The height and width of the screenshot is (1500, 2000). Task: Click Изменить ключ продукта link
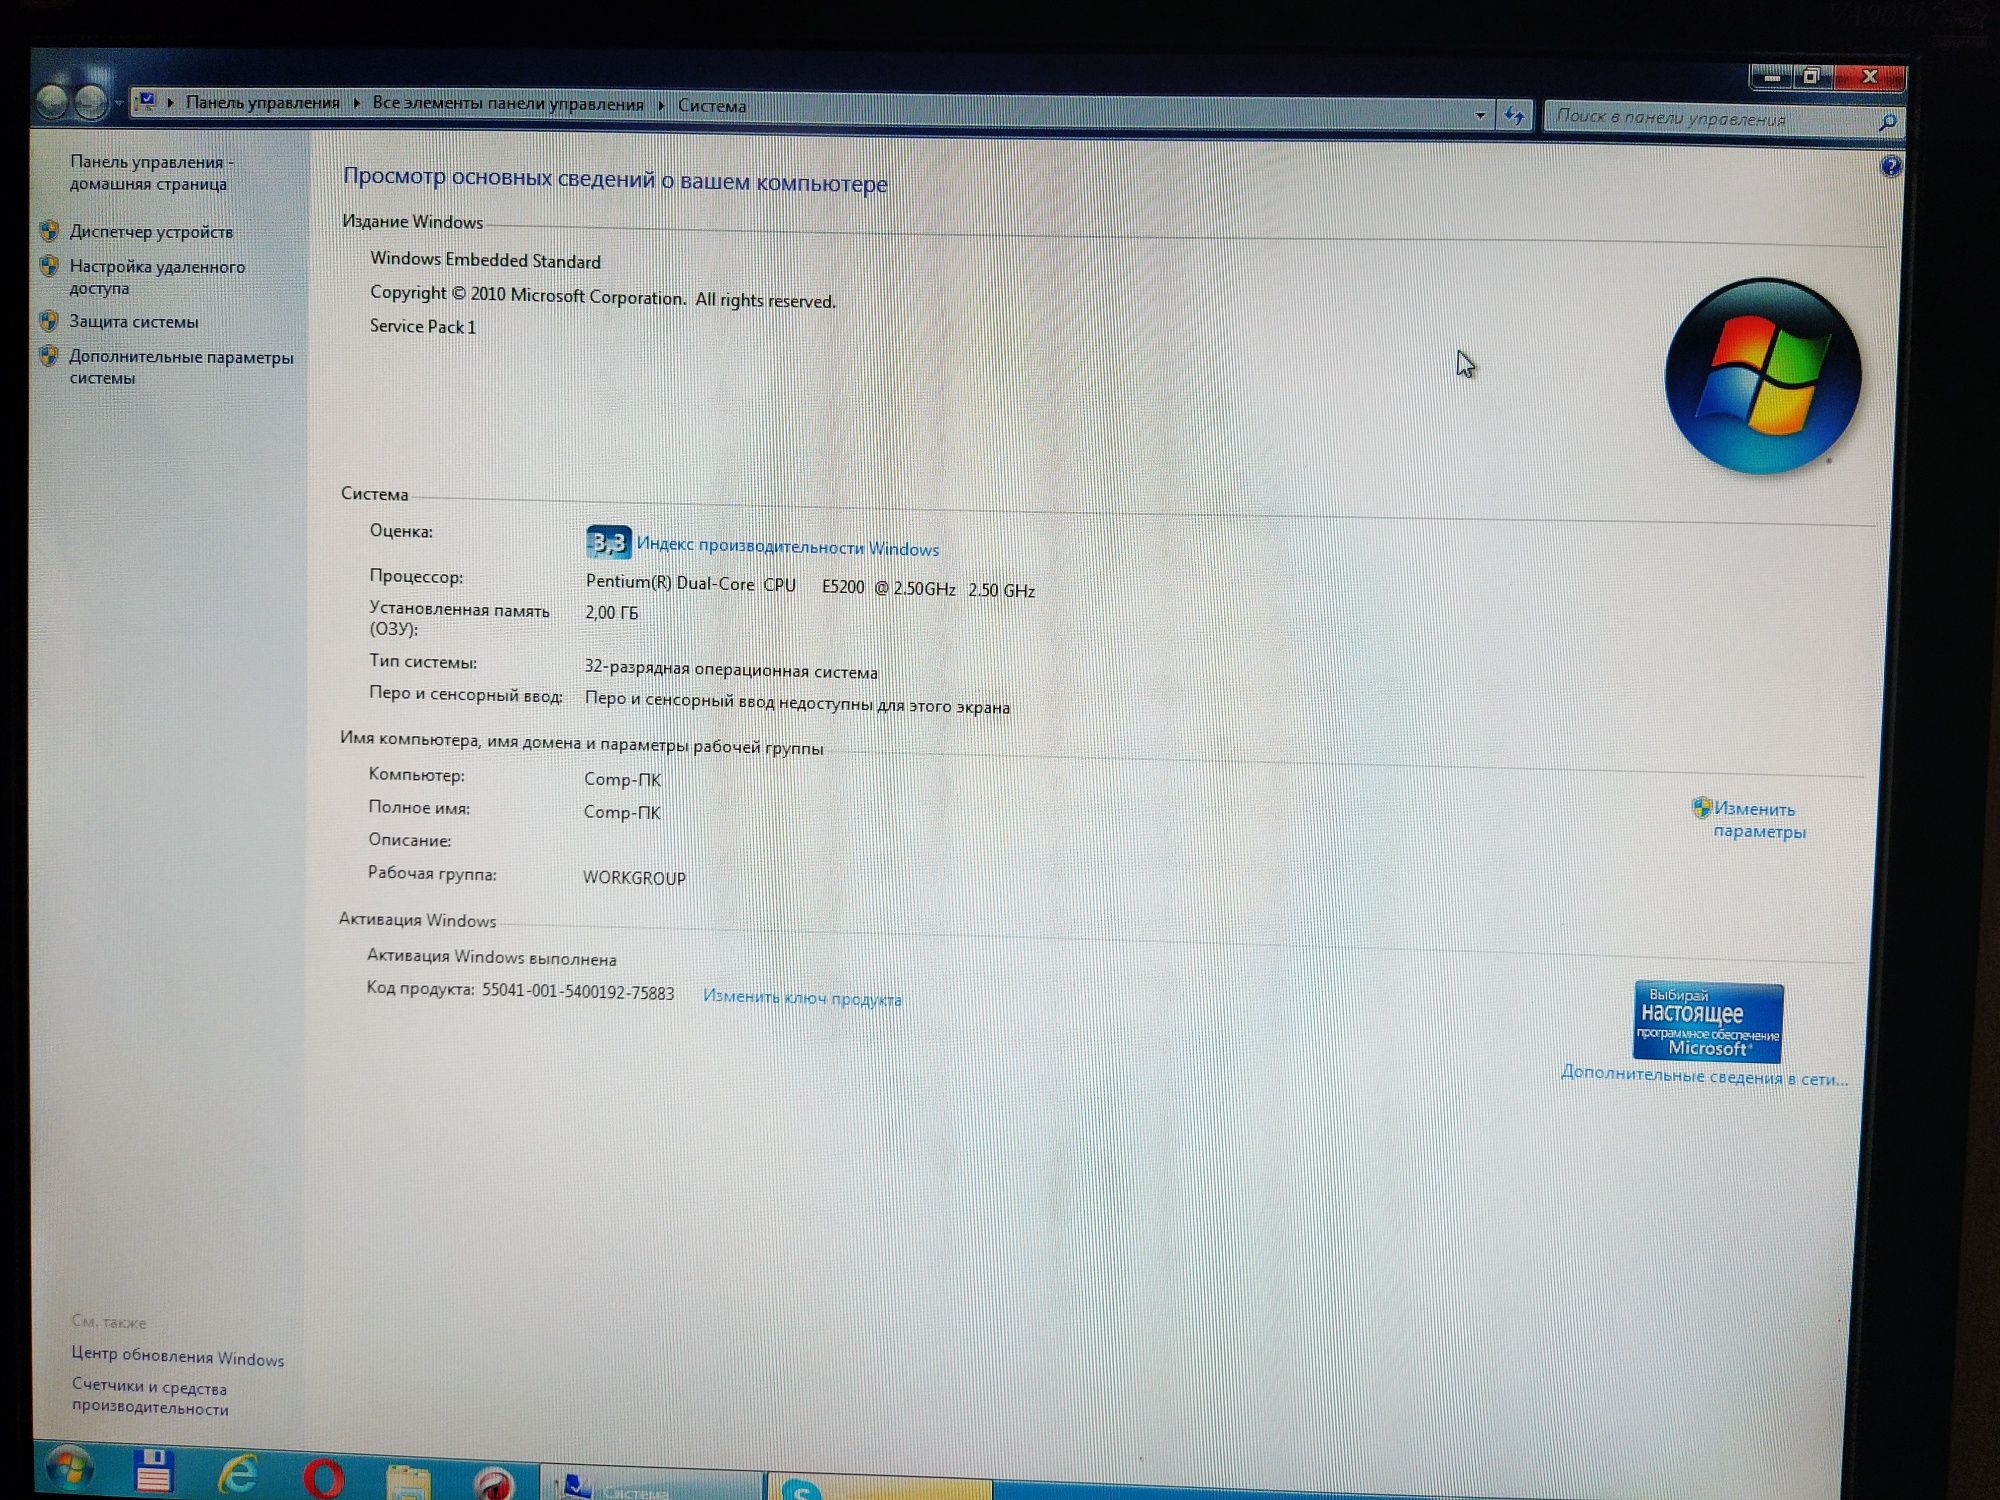click(802, 998)
